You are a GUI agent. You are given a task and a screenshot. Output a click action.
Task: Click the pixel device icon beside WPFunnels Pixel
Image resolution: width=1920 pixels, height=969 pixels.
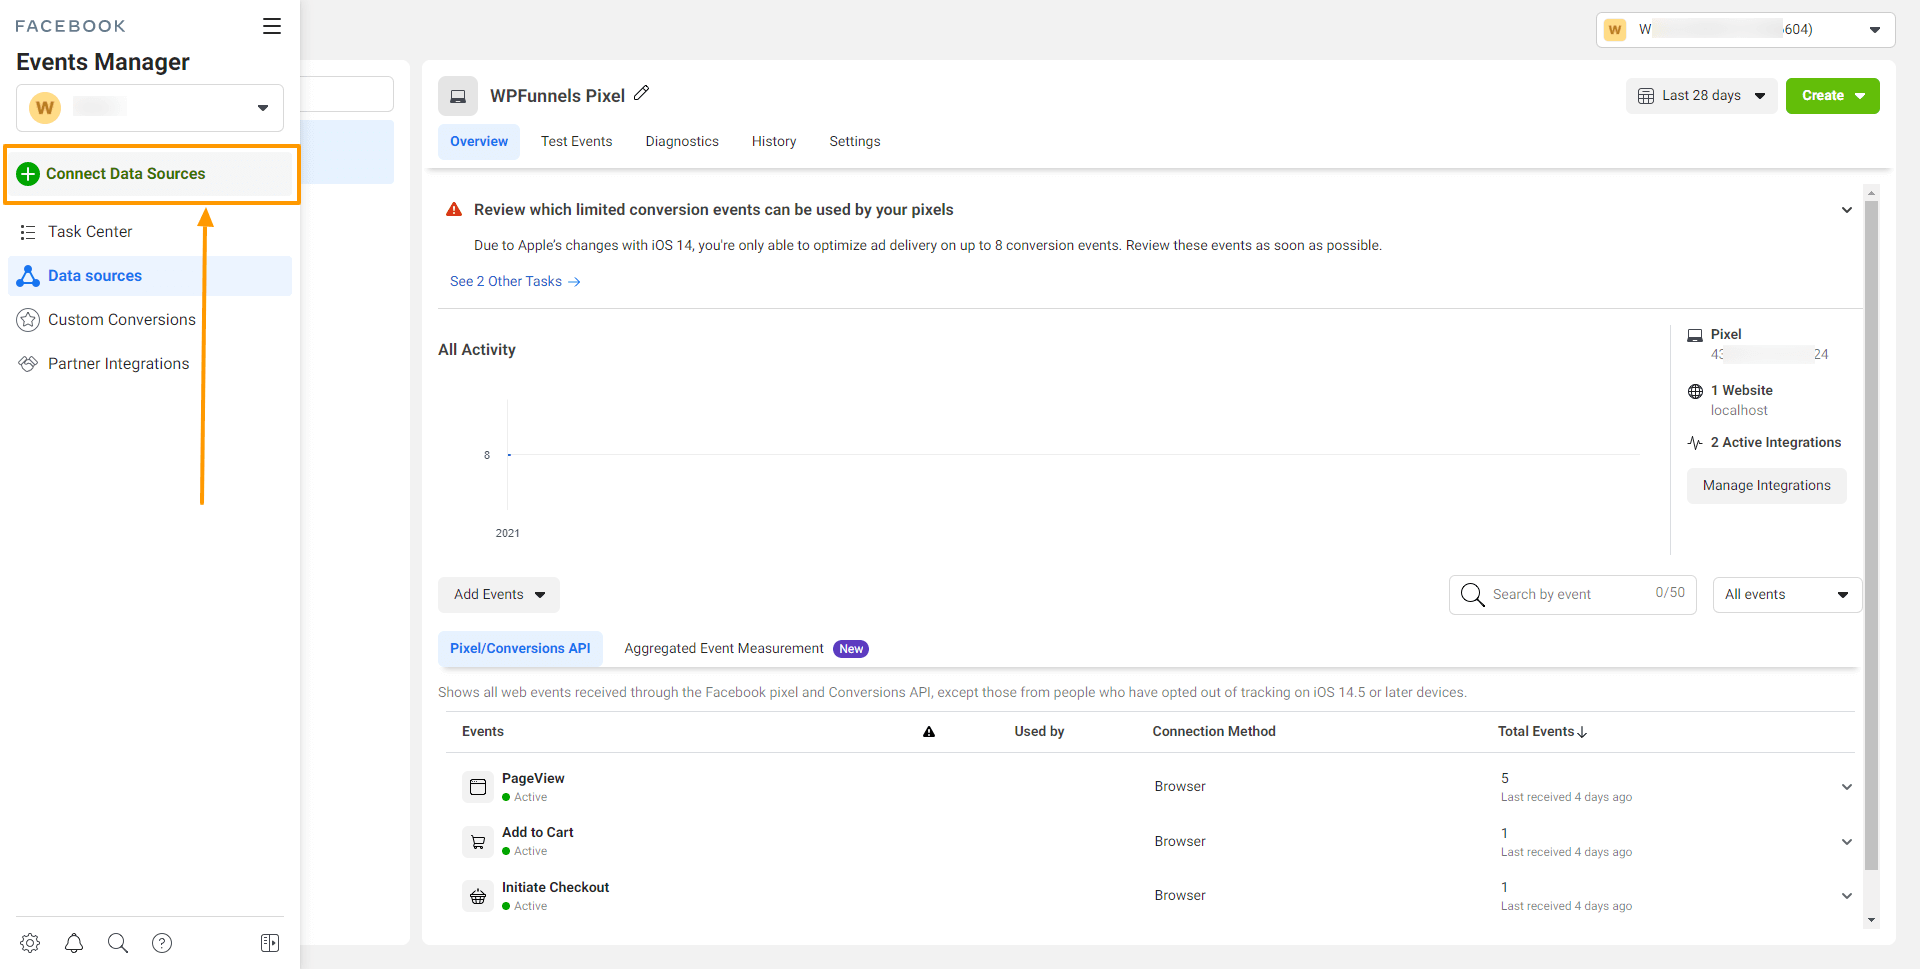458,96
